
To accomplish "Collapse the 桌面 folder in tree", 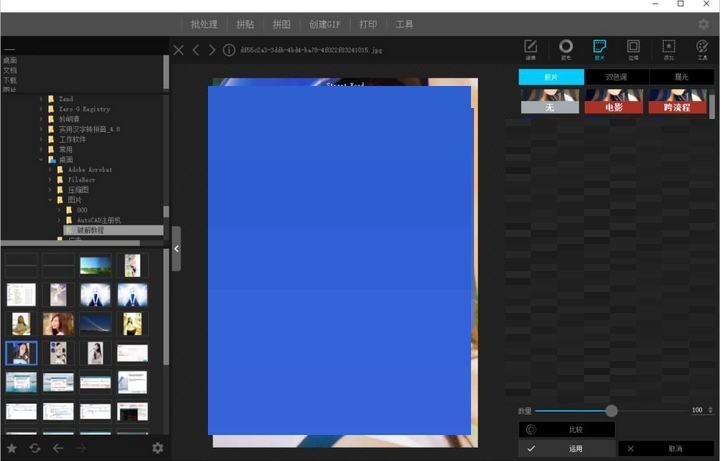I will 41,160.
